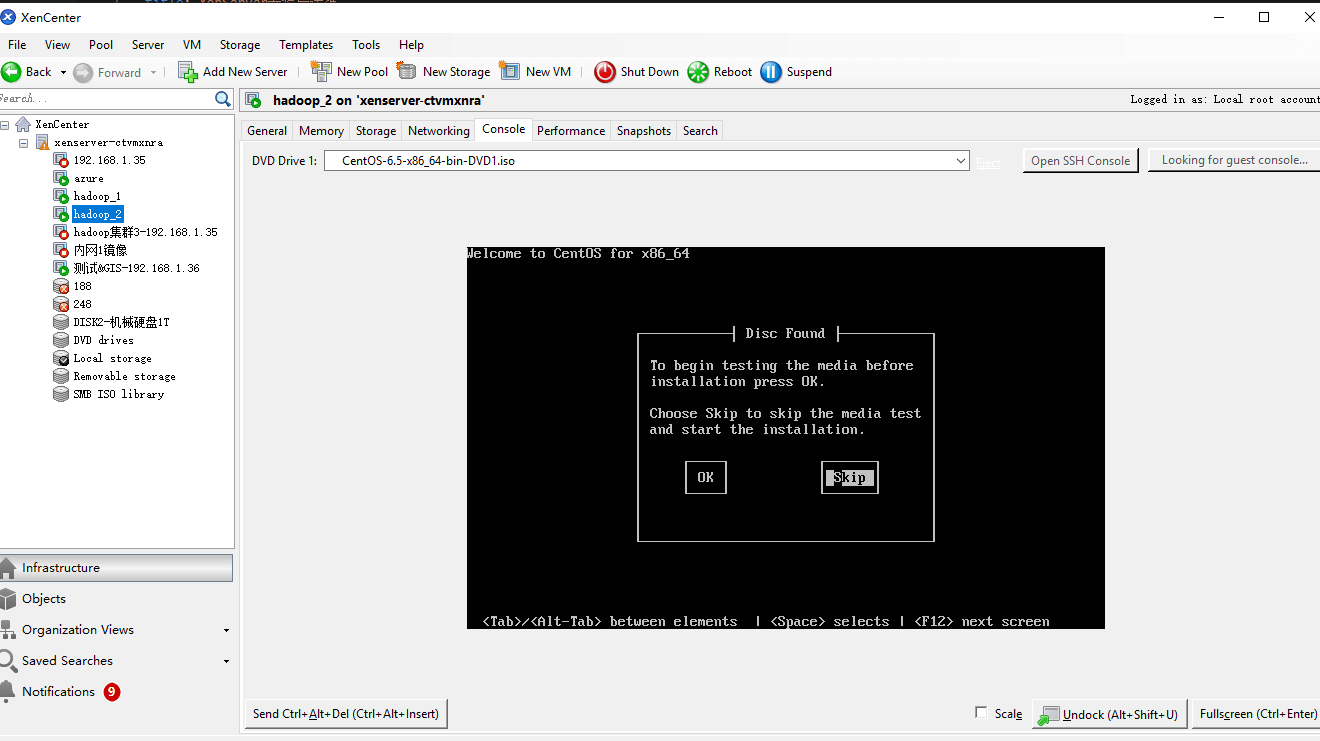Open the DVD Drive 1 dropdown
1320x741 pixels.
pos(960,161)
